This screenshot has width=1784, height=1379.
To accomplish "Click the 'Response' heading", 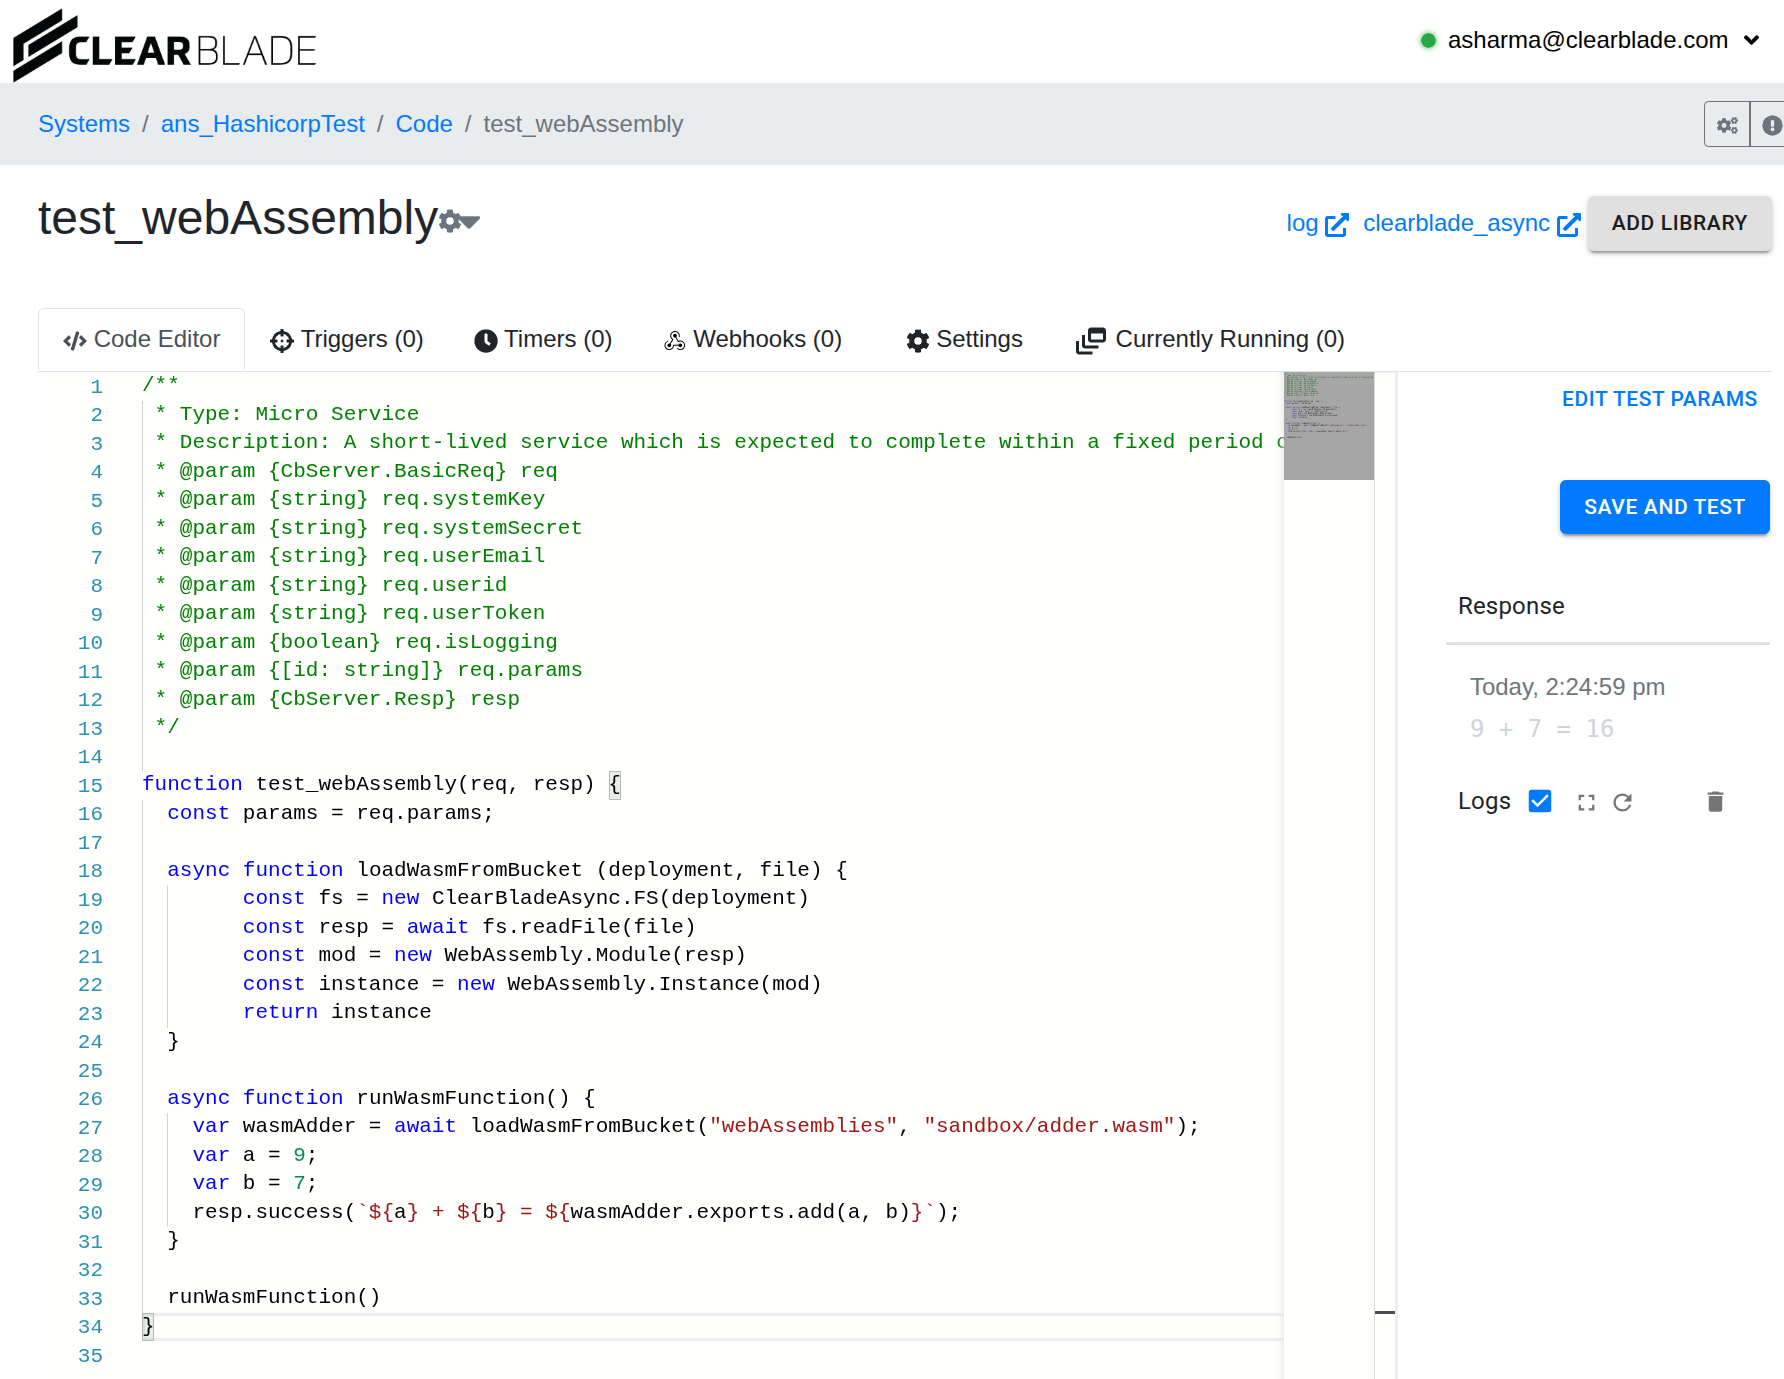I will coord(1511,606).
